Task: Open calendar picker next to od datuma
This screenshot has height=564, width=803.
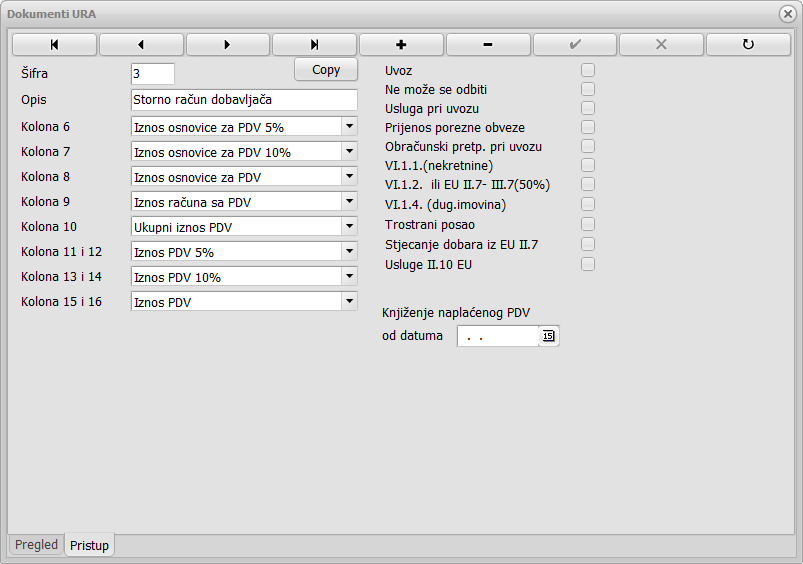Action: click(548, 336)
